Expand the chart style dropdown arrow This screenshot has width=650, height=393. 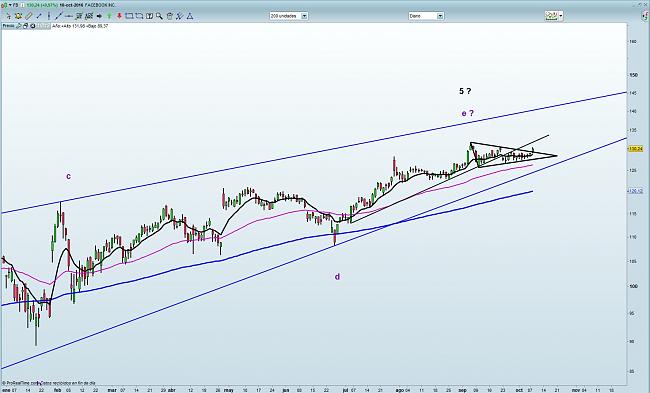[561, 16]
